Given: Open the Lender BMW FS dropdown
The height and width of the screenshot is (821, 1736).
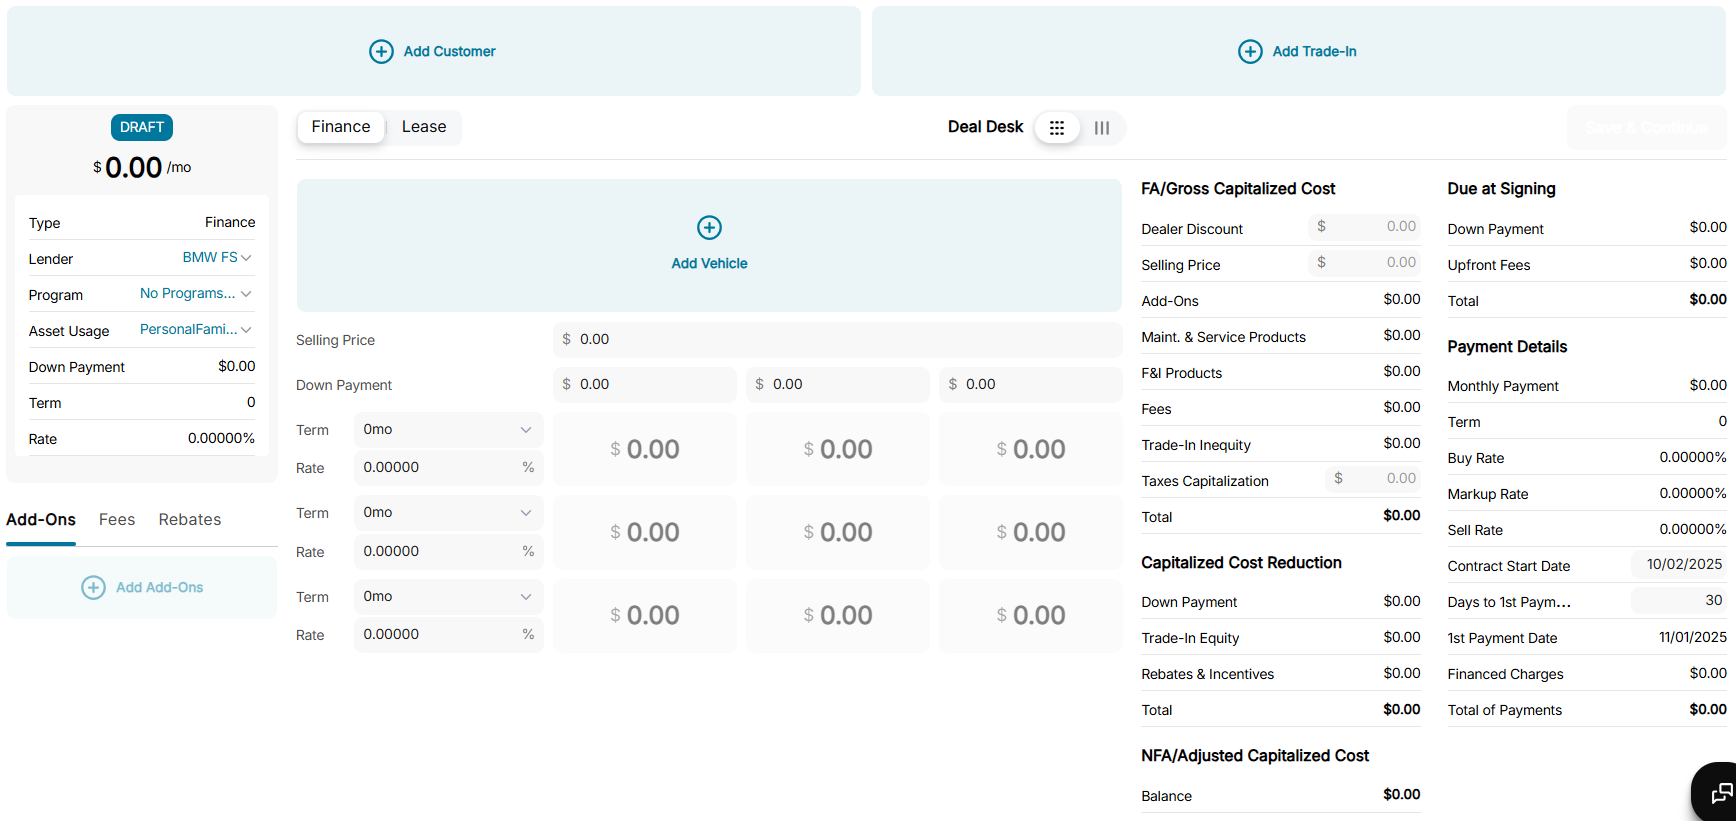Looking at the screenshot, I should 217,258.
